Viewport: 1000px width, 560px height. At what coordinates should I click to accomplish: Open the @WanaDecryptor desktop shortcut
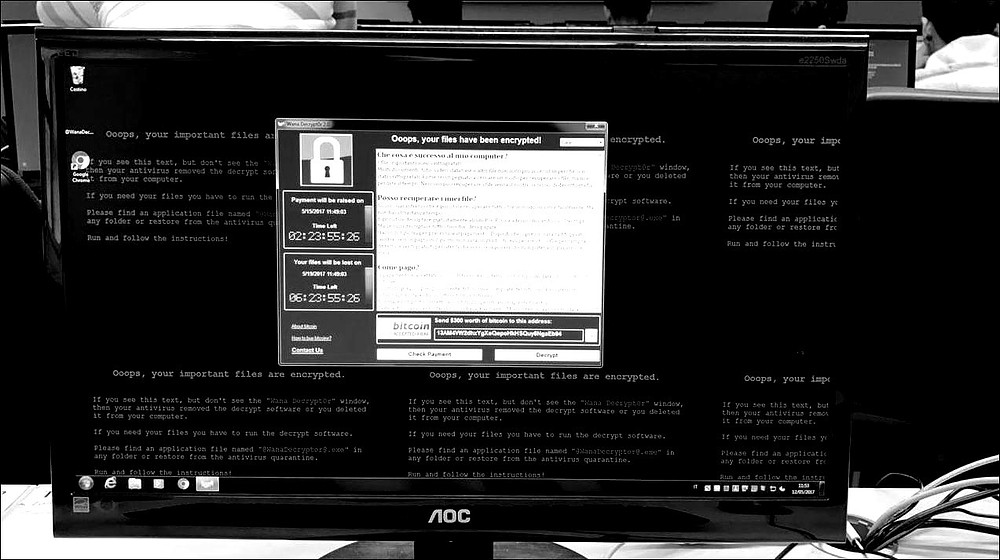[x=79, y=132]
